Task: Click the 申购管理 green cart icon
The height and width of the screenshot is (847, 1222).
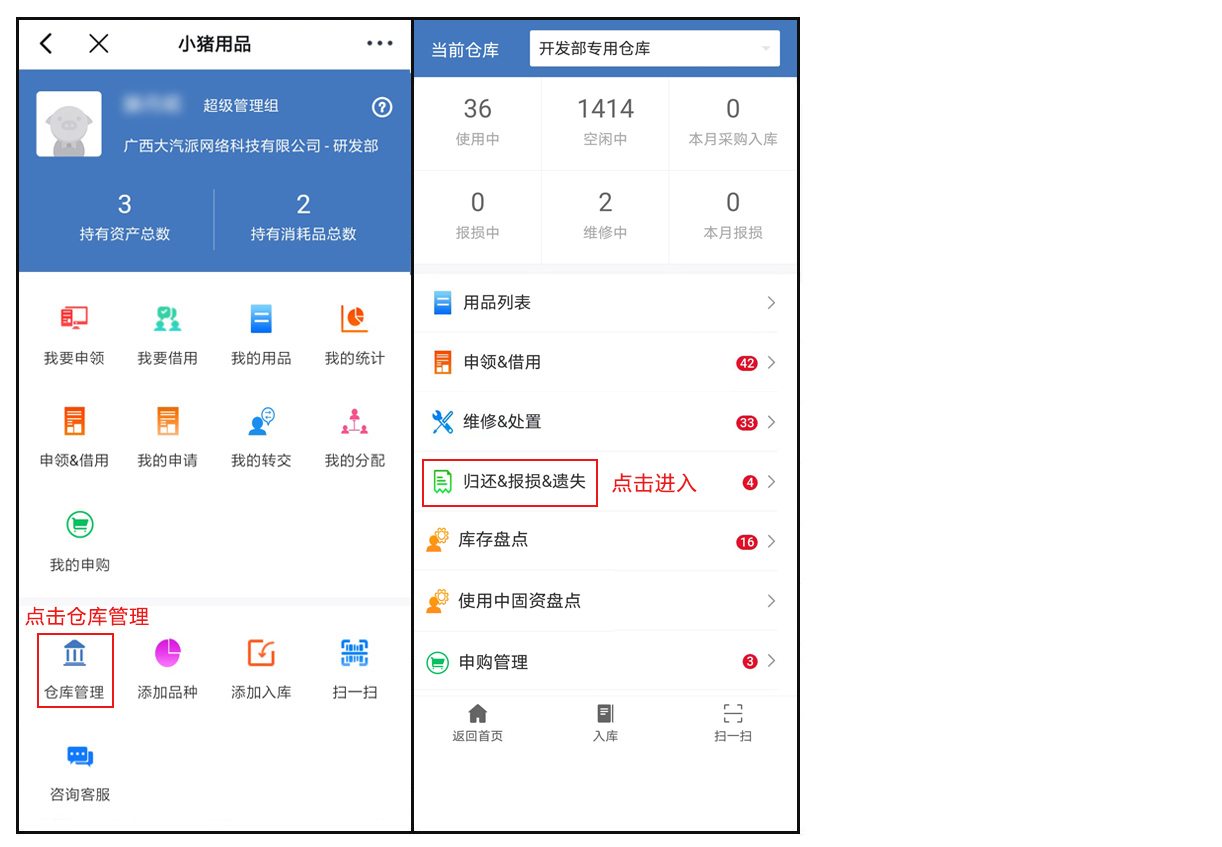Action: click(437, 662)
